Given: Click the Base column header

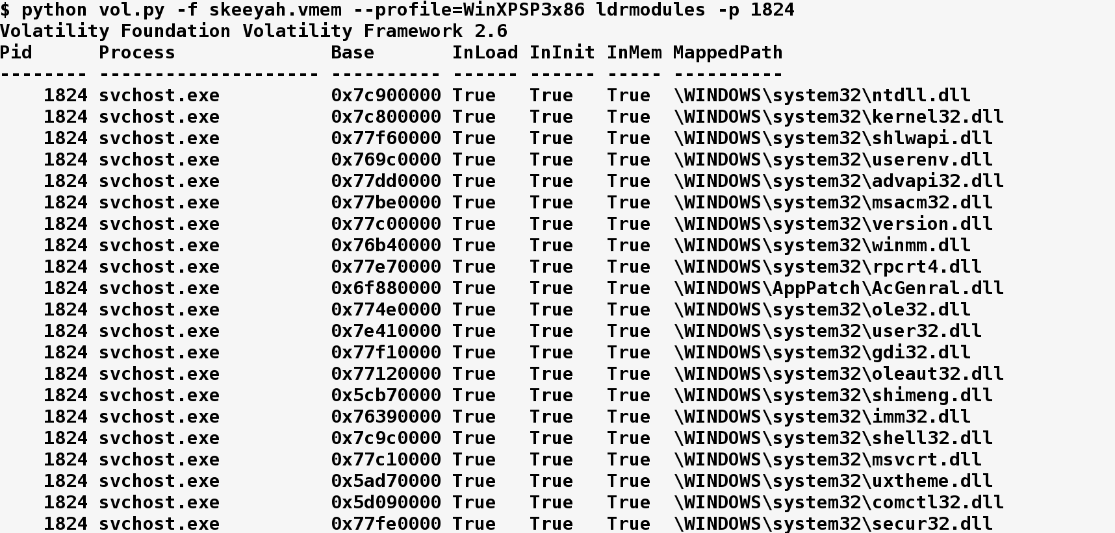Looking at the screenshot, I should (x=353, y=53).
